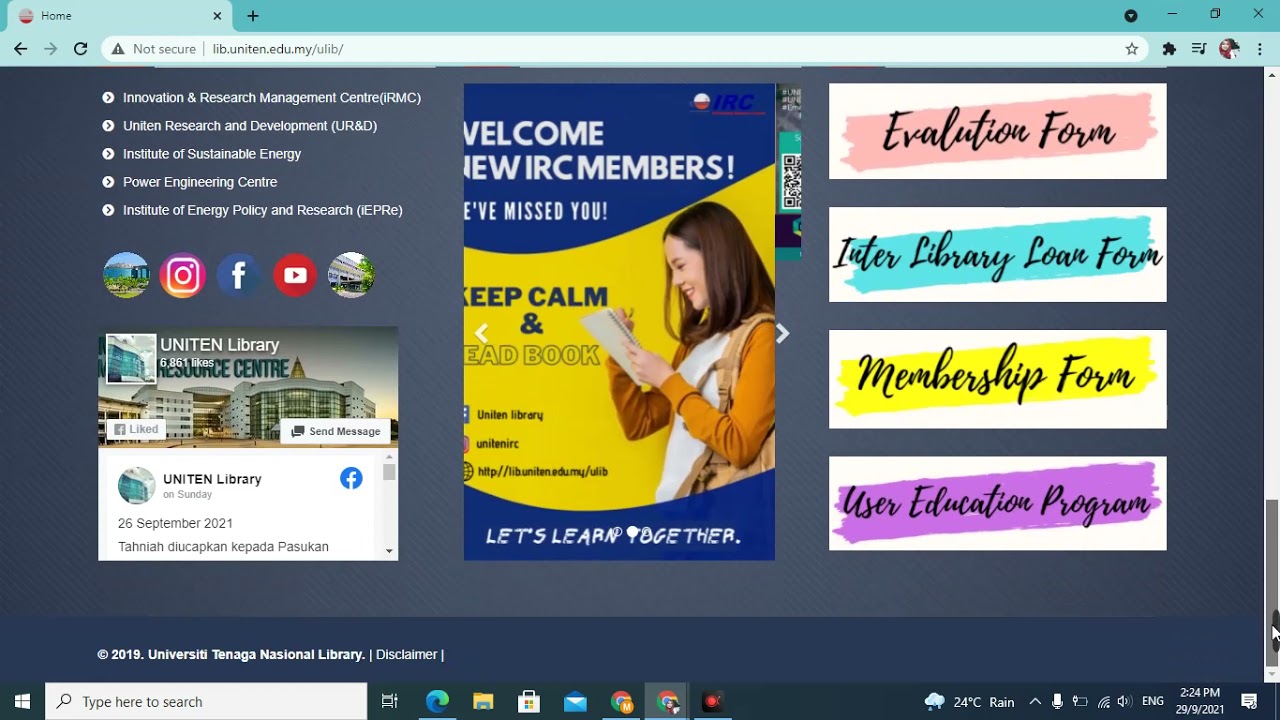Open the Facebook social icon

click(239, 275)
